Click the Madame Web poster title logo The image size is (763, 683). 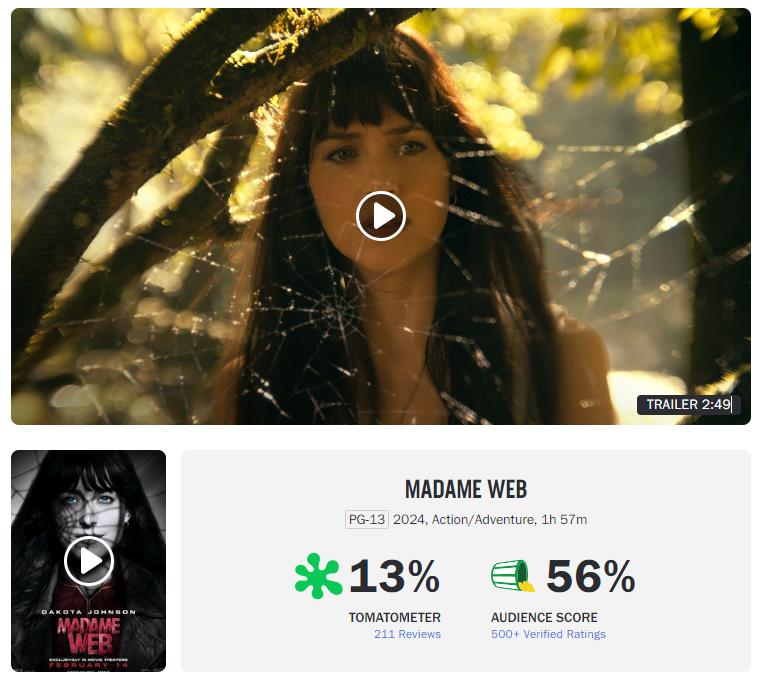coord(89,636)
